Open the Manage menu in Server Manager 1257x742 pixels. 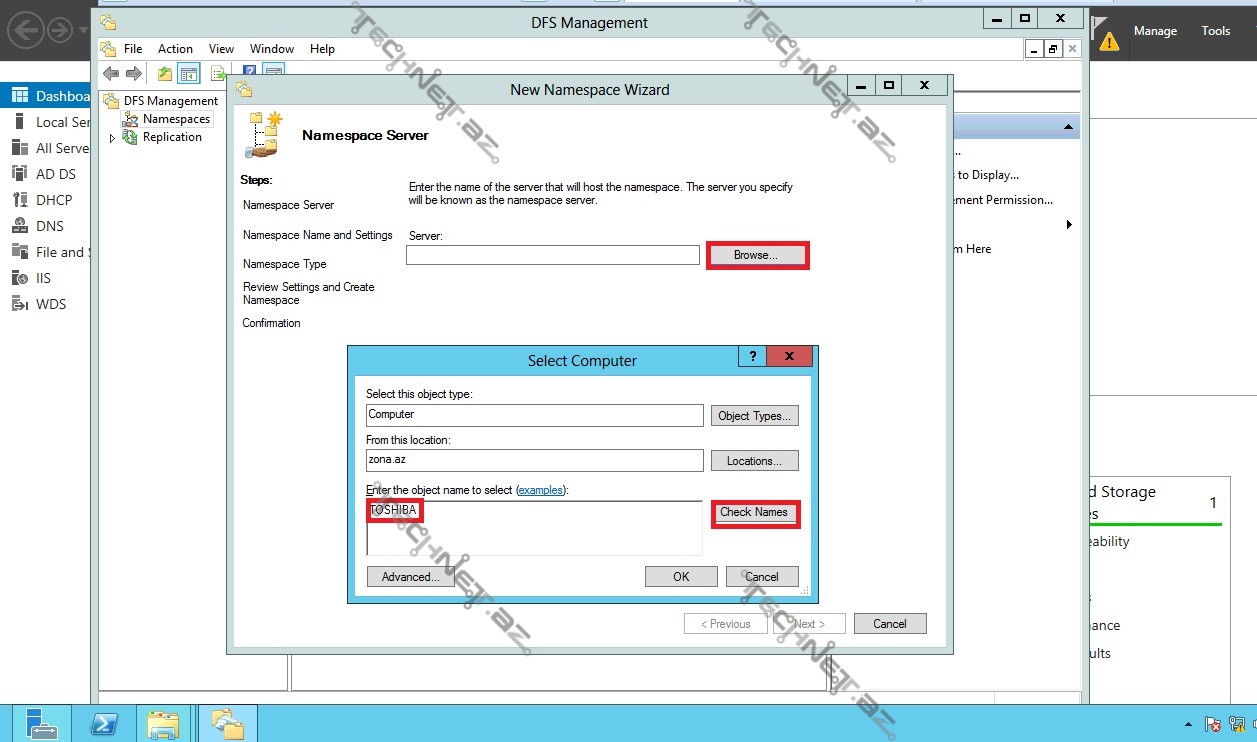point(1155,31)
